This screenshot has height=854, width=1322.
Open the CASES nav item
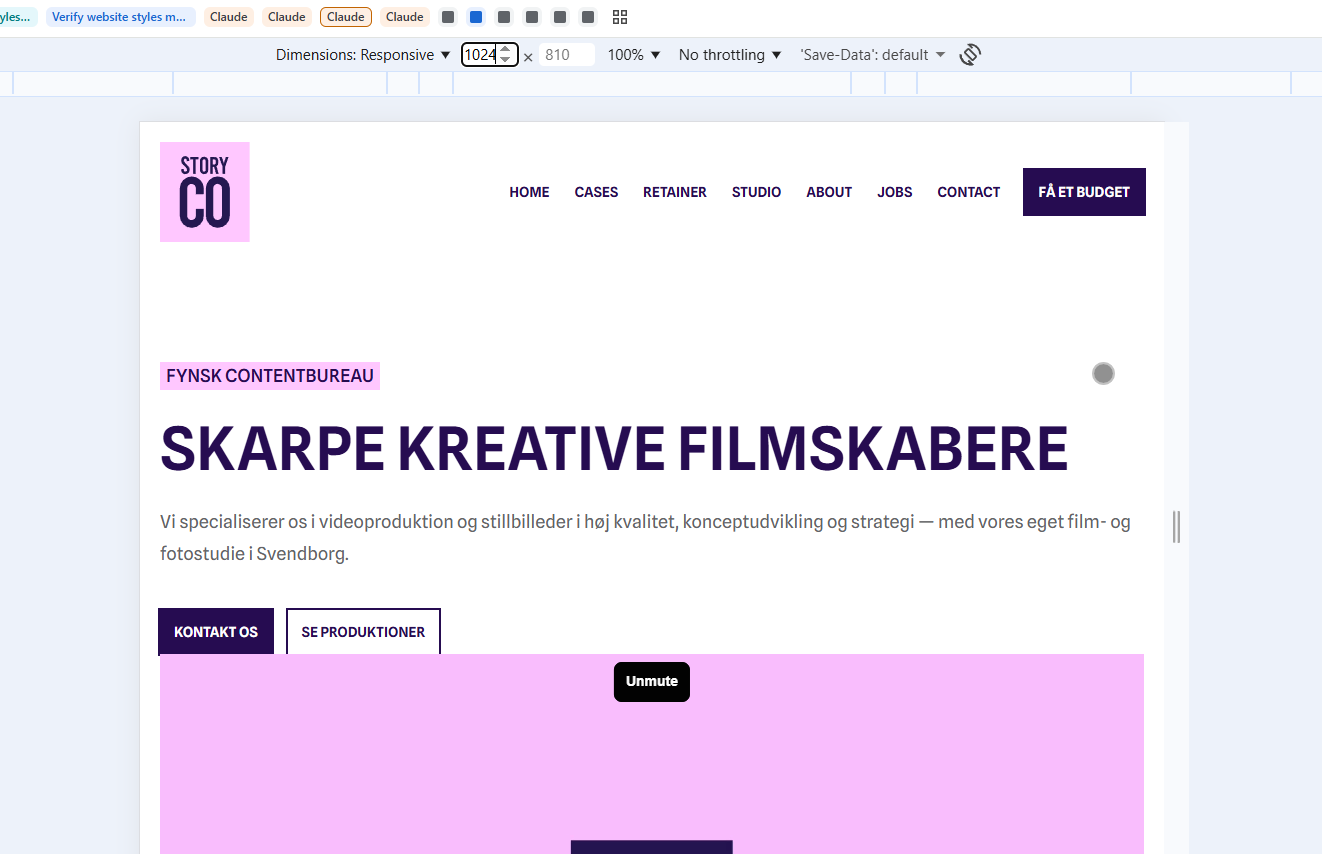coord(596,192)
